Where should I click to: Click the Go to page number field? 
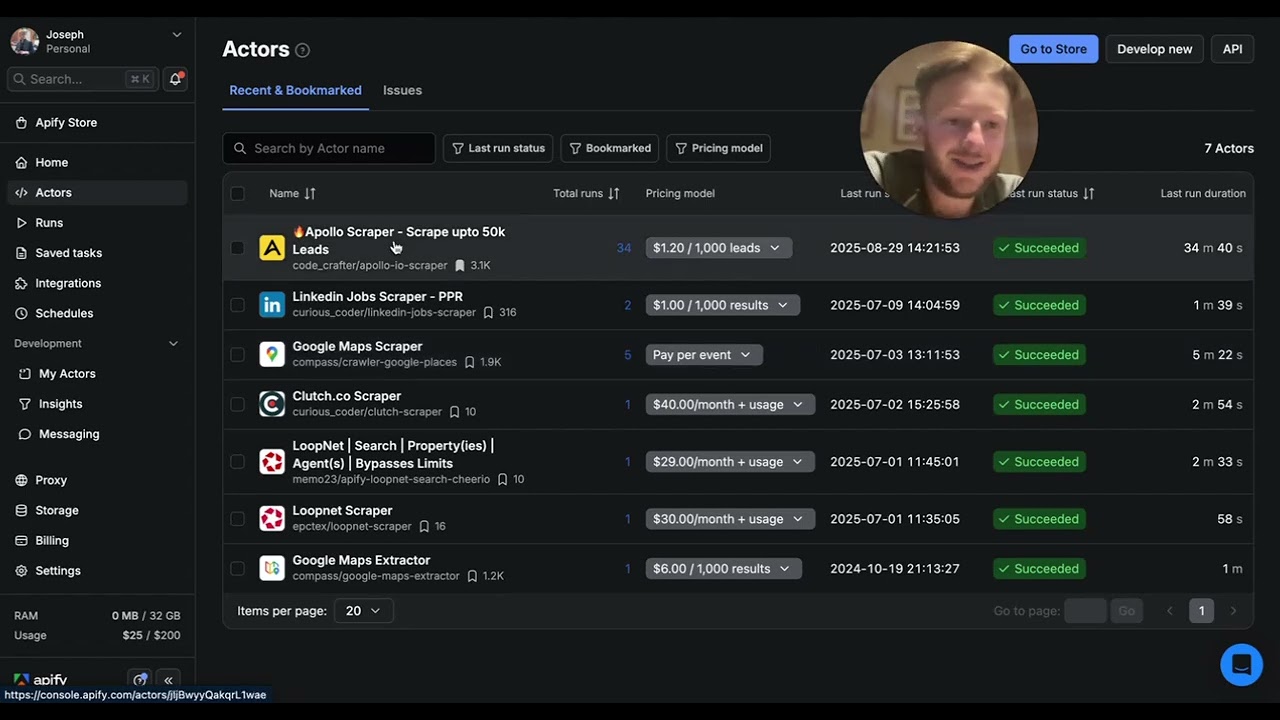[x=1086, y=611]
